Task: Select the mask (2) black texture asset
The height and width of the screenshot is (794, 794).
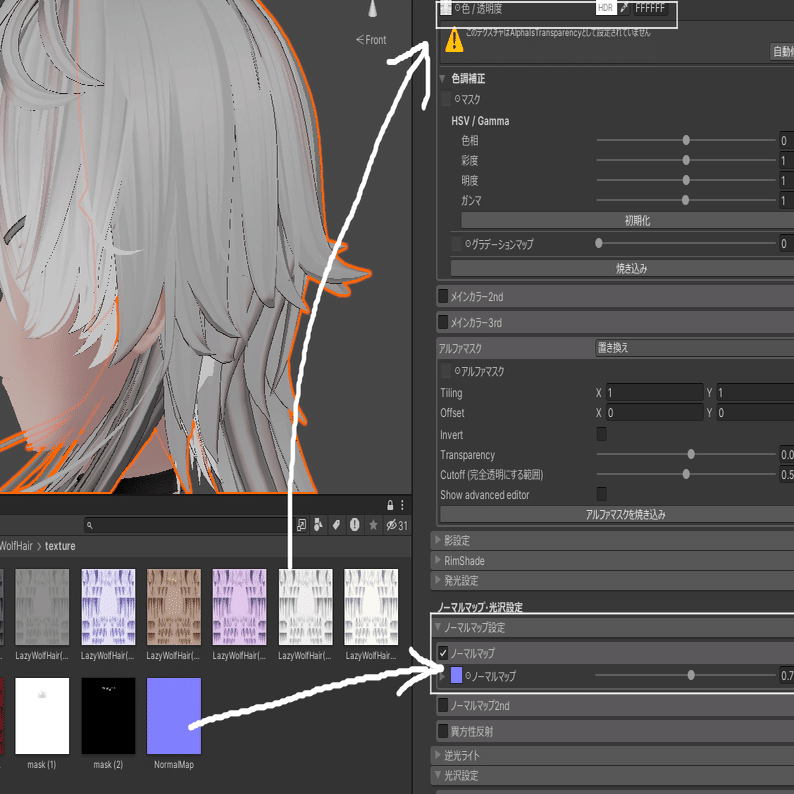Action: pyautogui.click(x=108, y=723)
